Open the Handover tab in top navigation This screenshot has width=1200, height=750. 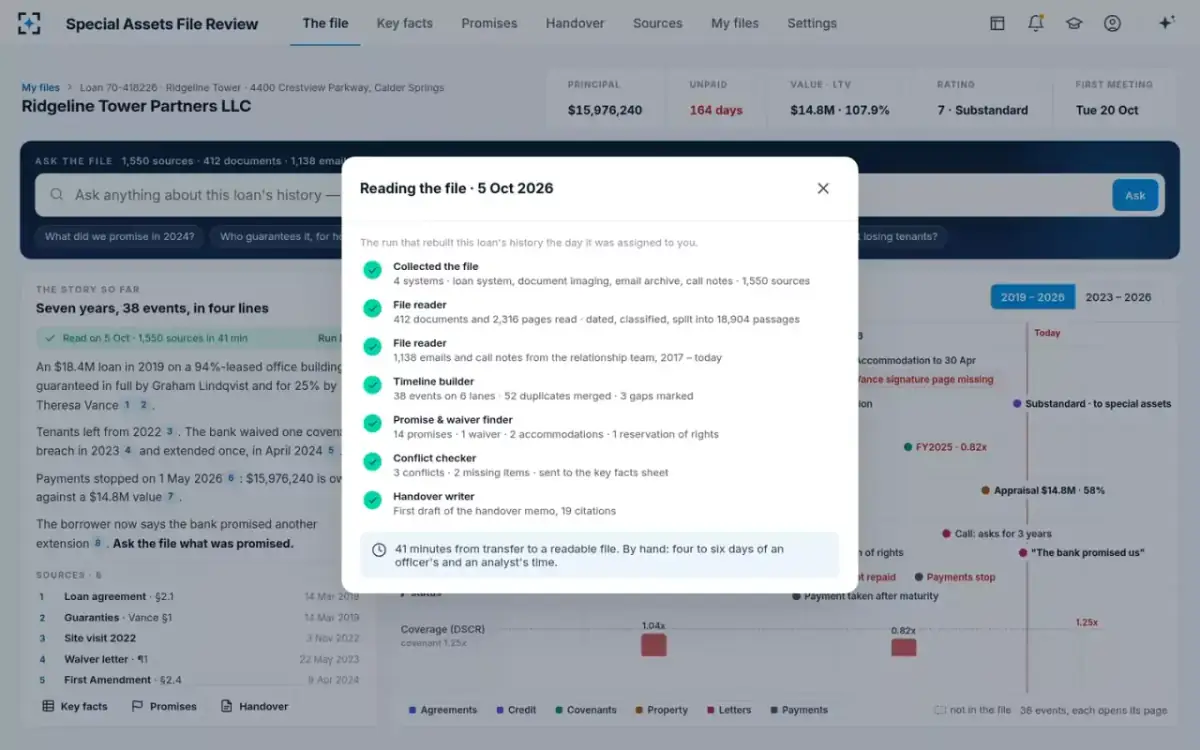coord(575,23)
